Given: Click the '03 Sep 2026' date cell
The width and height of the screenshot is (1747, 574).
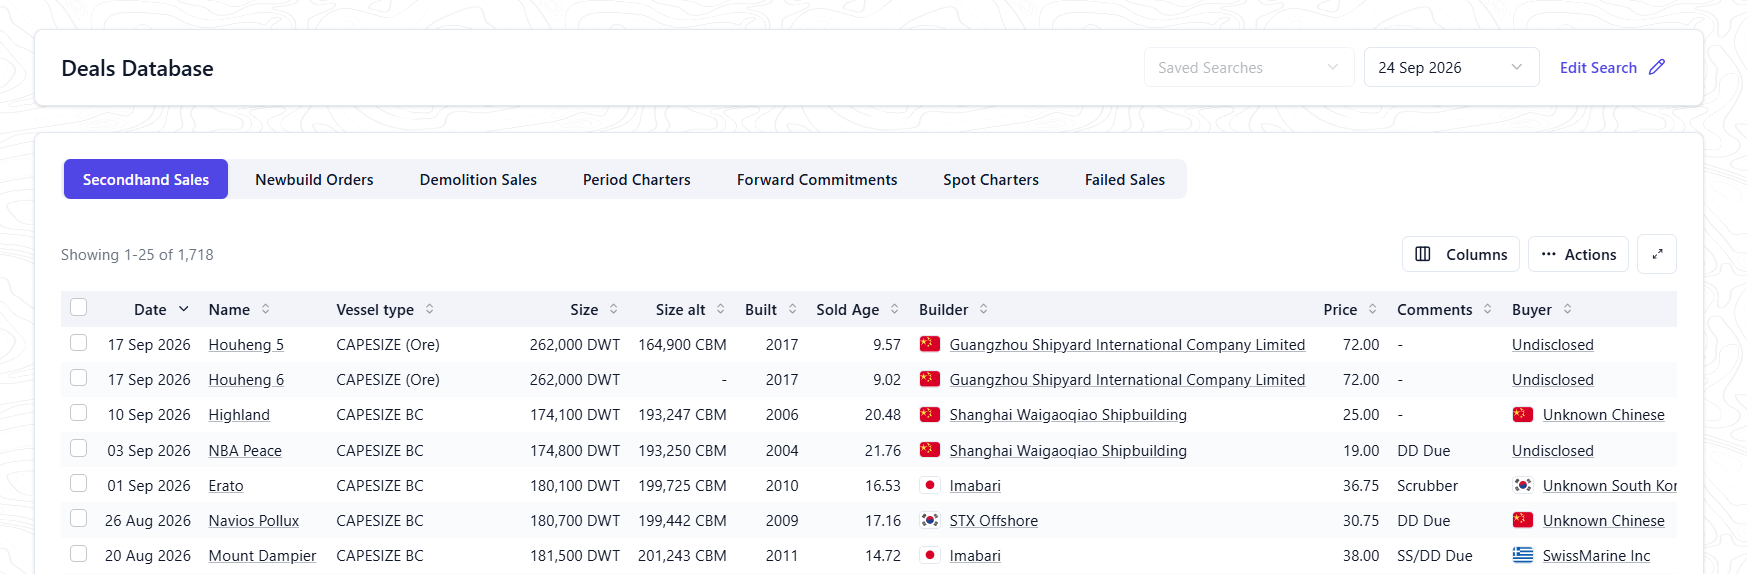Looking at the screenshot, I should 149,450.
